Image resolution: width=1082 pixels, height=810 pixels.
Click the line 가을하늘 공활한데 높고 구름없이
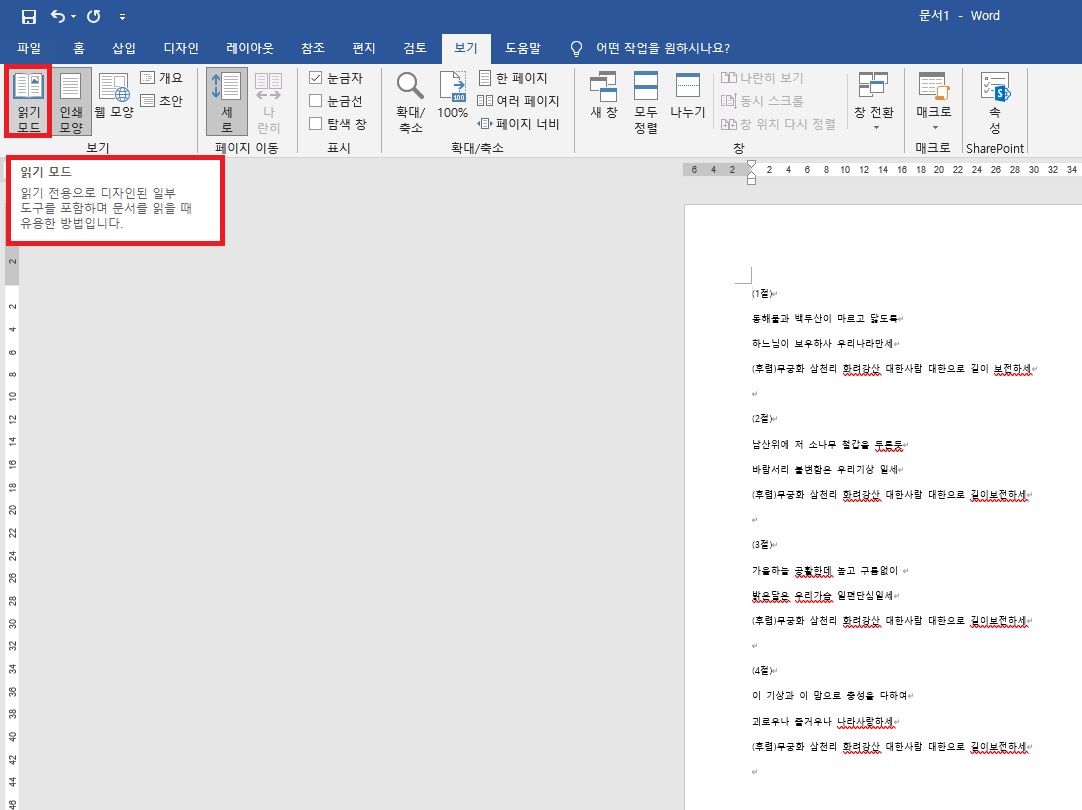[x=825, y=570]
